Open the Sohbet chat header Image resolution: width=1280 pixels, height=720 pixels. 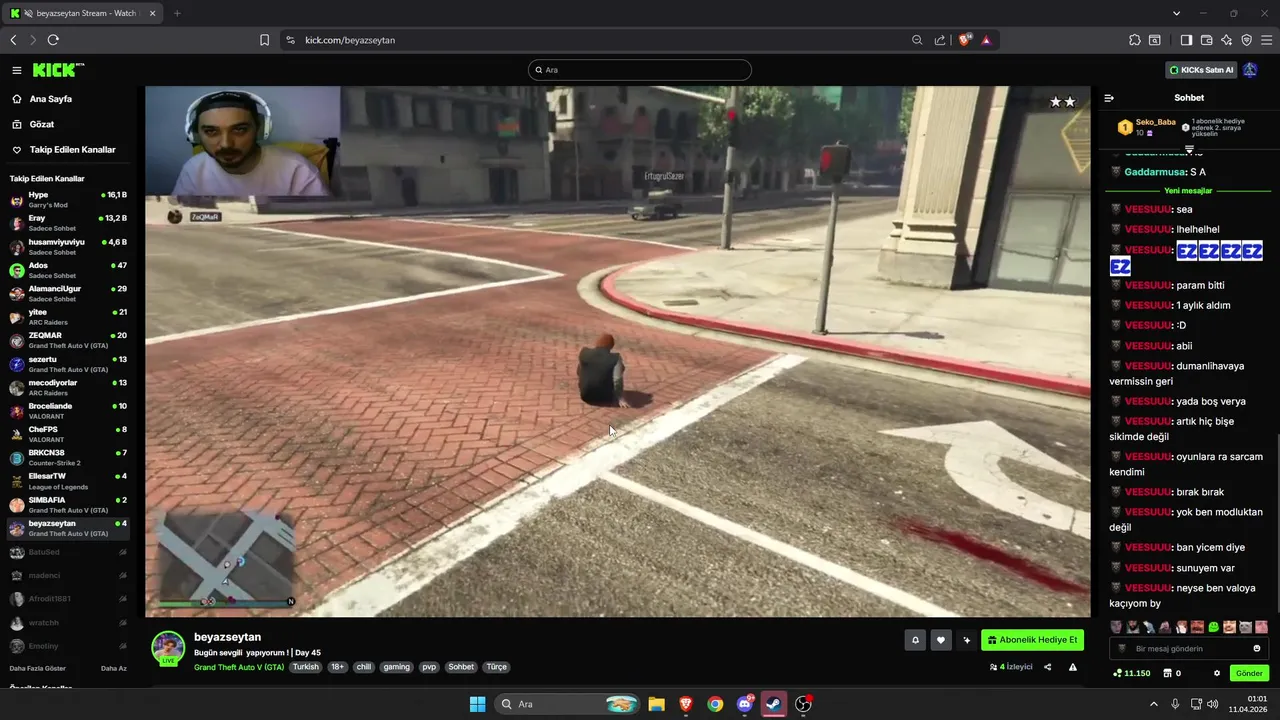tap(1189, 98)
